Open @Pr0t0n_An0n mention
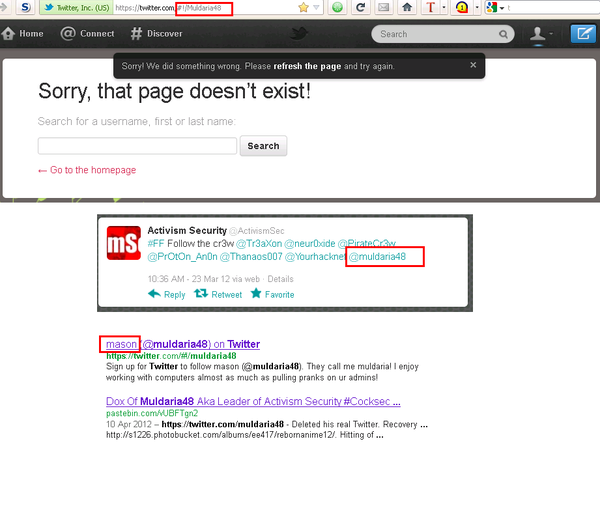The image size is (600, 523). coord(183,257)
